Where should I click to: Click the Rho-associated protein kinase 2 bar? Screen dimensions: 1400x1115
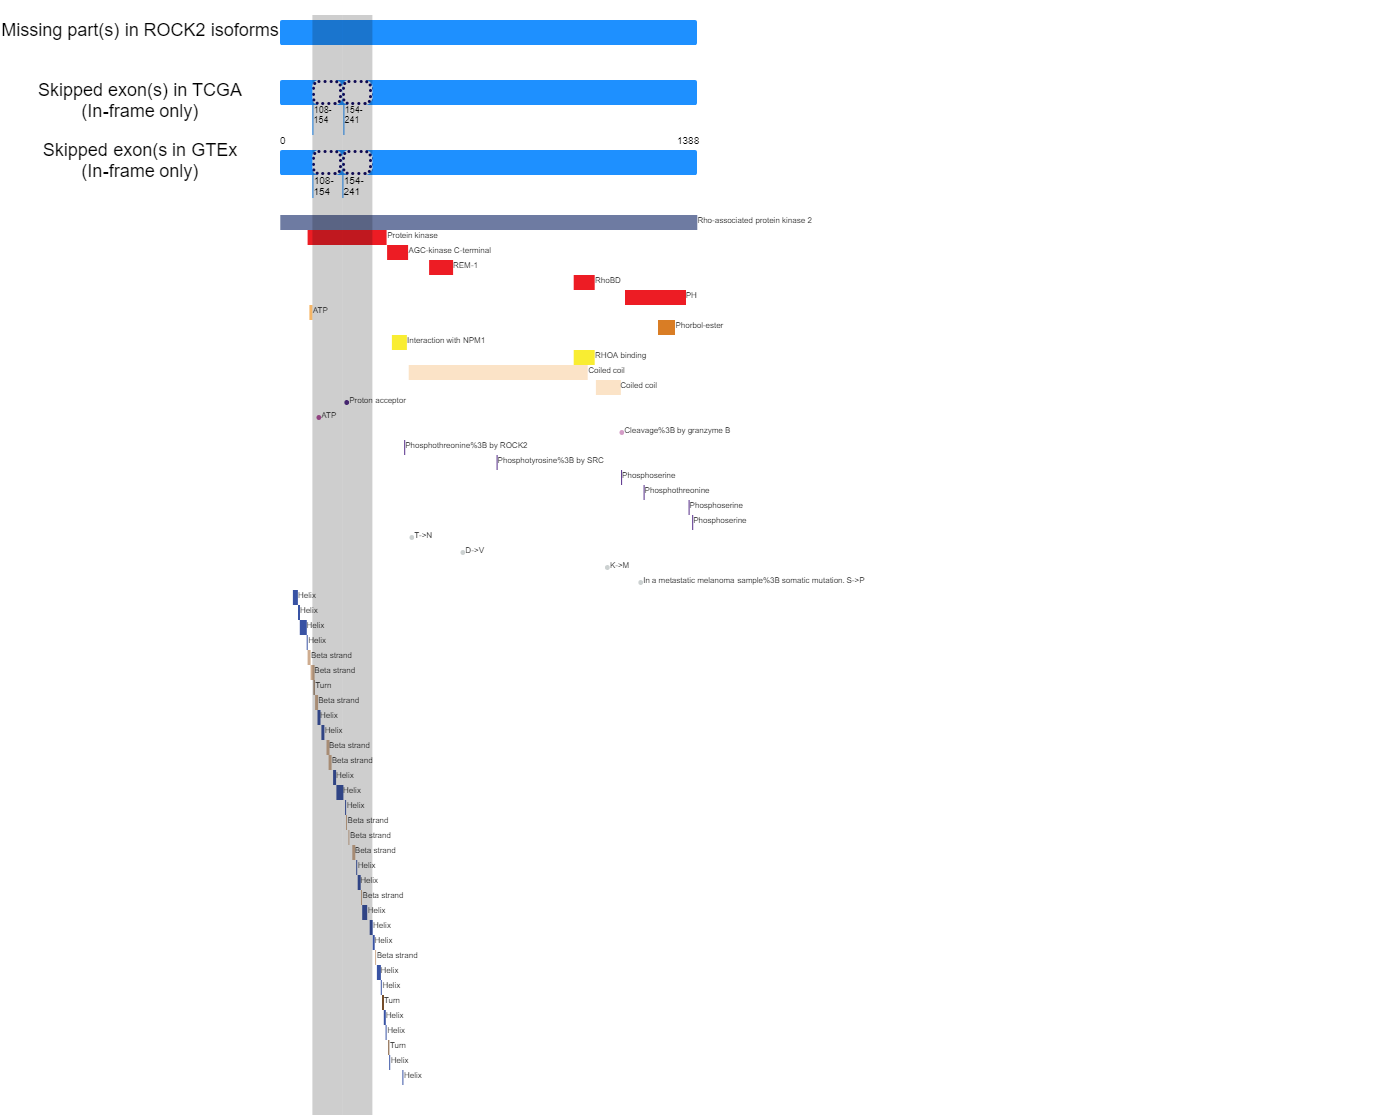(488, 222)
